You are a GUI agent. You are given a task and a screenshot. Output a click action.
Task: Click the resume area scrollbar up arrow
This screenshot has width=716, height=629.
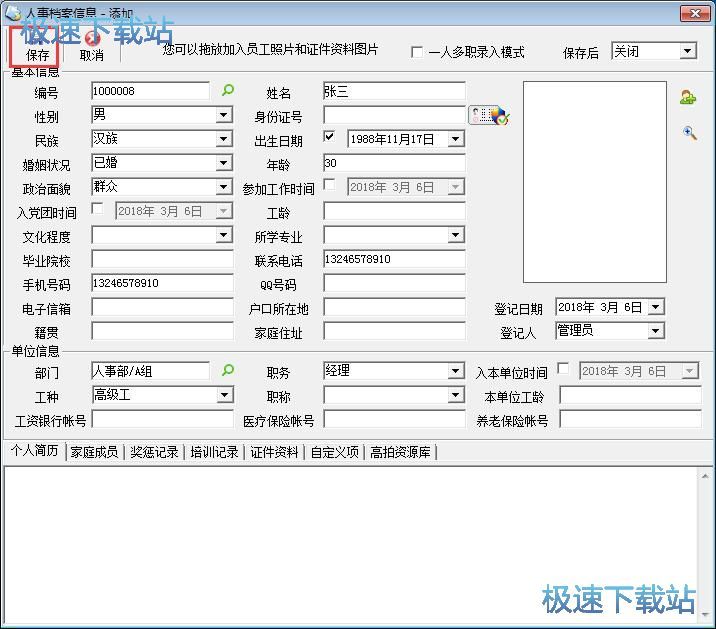pyautogui.click(x=705, y=476)
